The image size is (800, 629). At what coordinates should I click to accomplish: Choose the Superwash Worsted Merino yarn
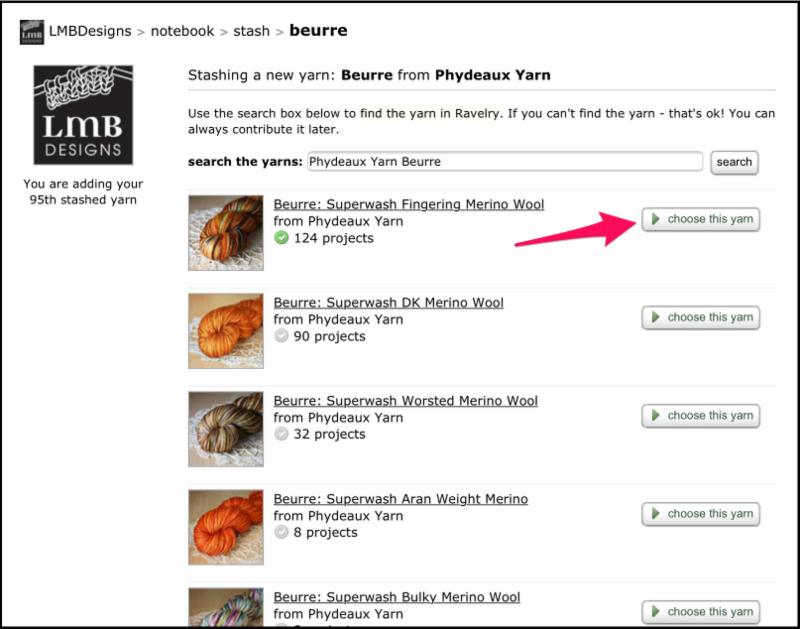[x=700, y=415]
